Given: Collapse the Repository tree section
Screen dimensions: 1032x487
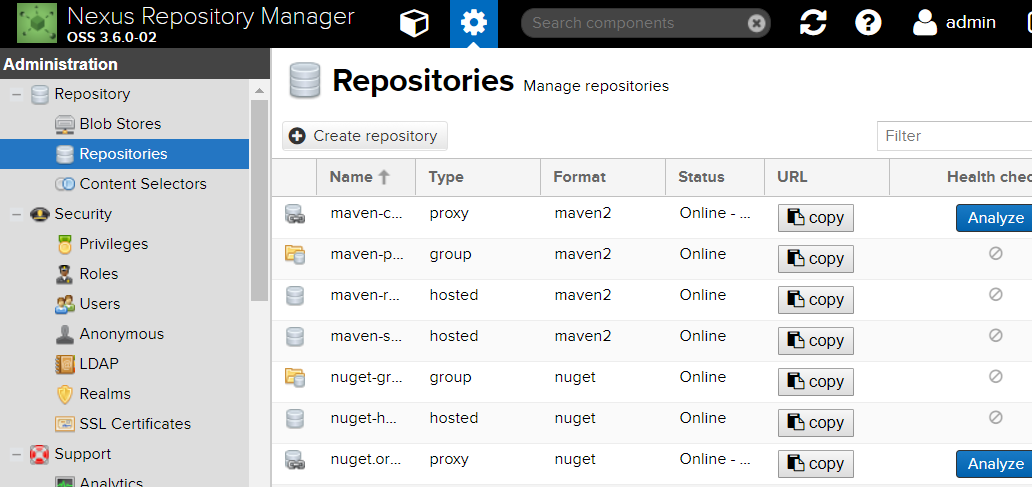Looking at the screenshot, I should (16, 94).
